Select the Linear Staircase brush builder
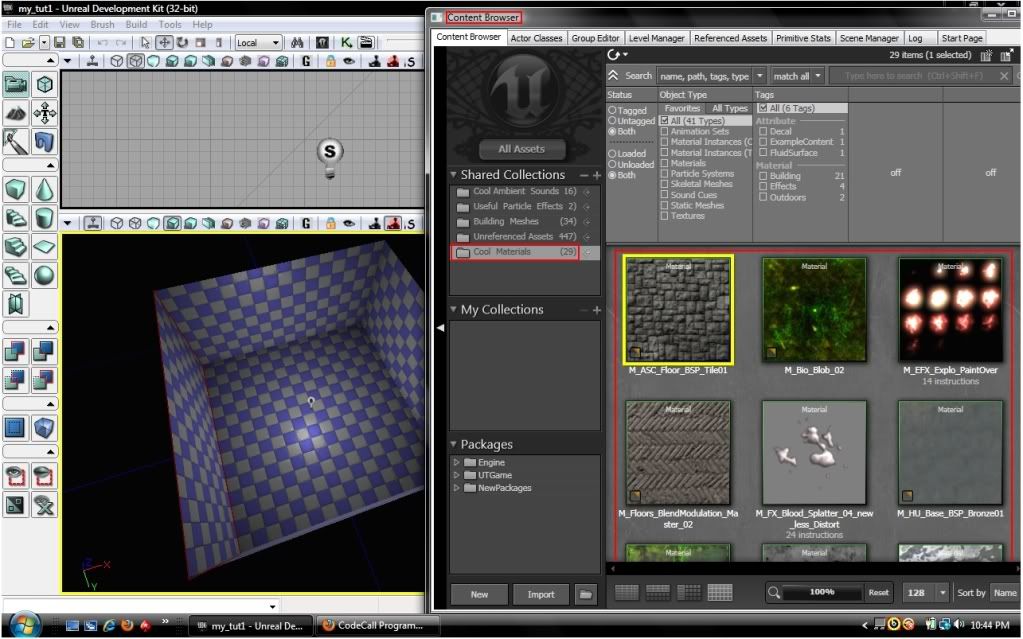The width and height of the screenshot is (1023, 639). tap(16, 247)
